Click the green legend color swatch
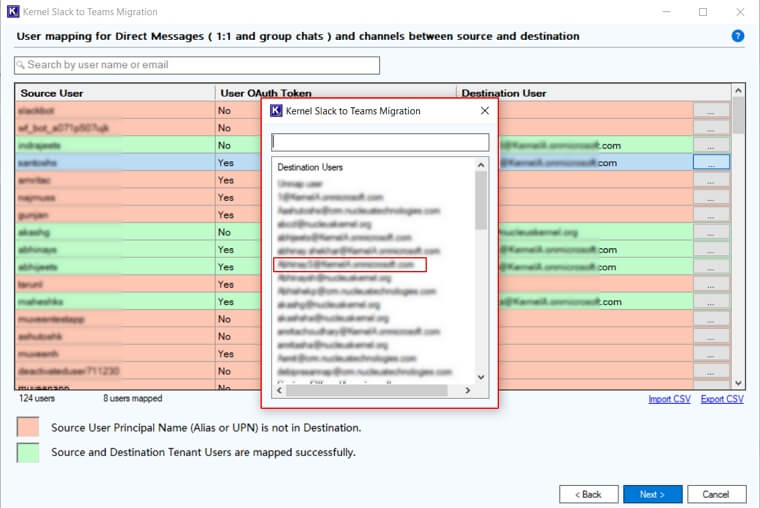Screen dimensions: 760x508 (28, 452)
